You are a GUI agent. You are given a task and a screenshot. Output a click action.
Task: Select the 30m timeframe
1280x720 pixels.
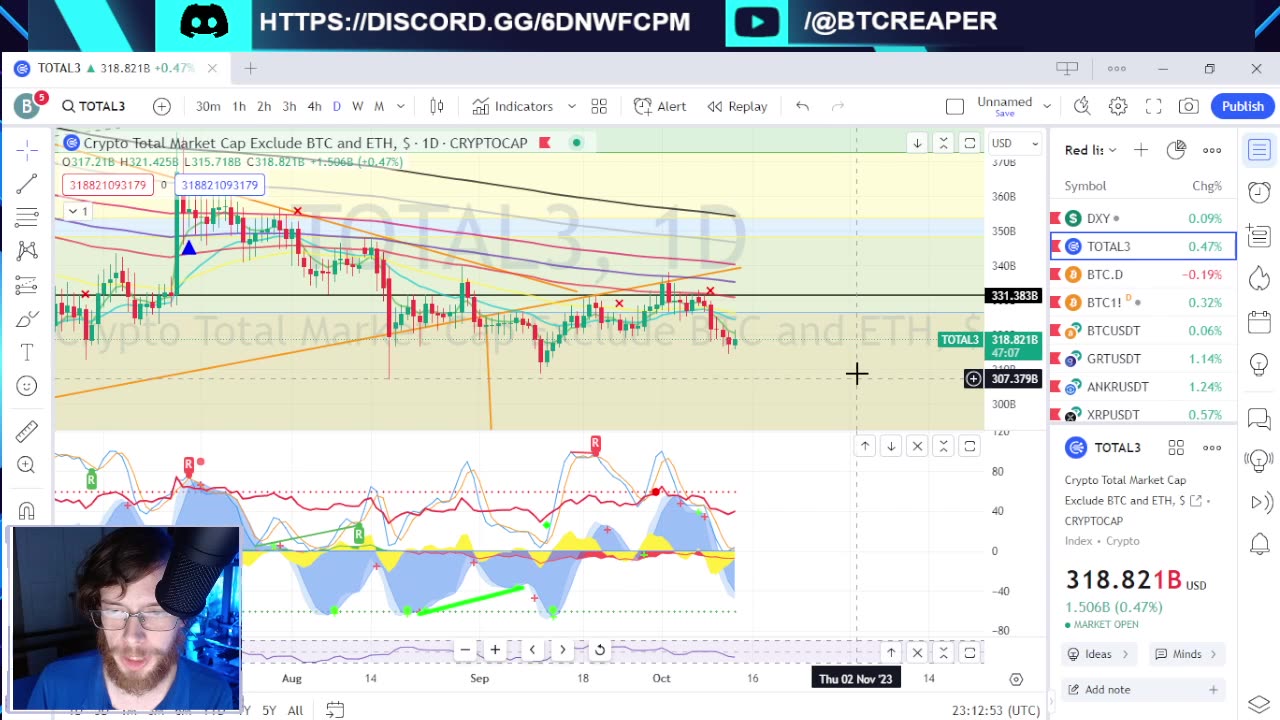(208, 106)
